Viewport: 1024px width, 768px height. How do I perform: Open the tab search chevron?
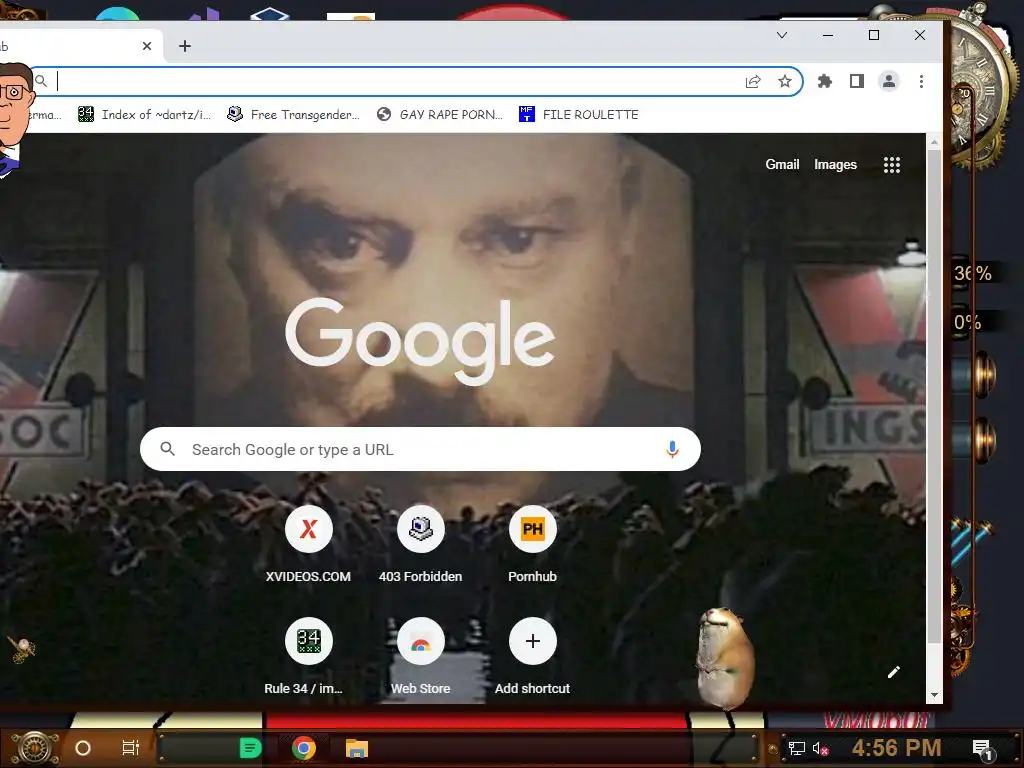782,35
